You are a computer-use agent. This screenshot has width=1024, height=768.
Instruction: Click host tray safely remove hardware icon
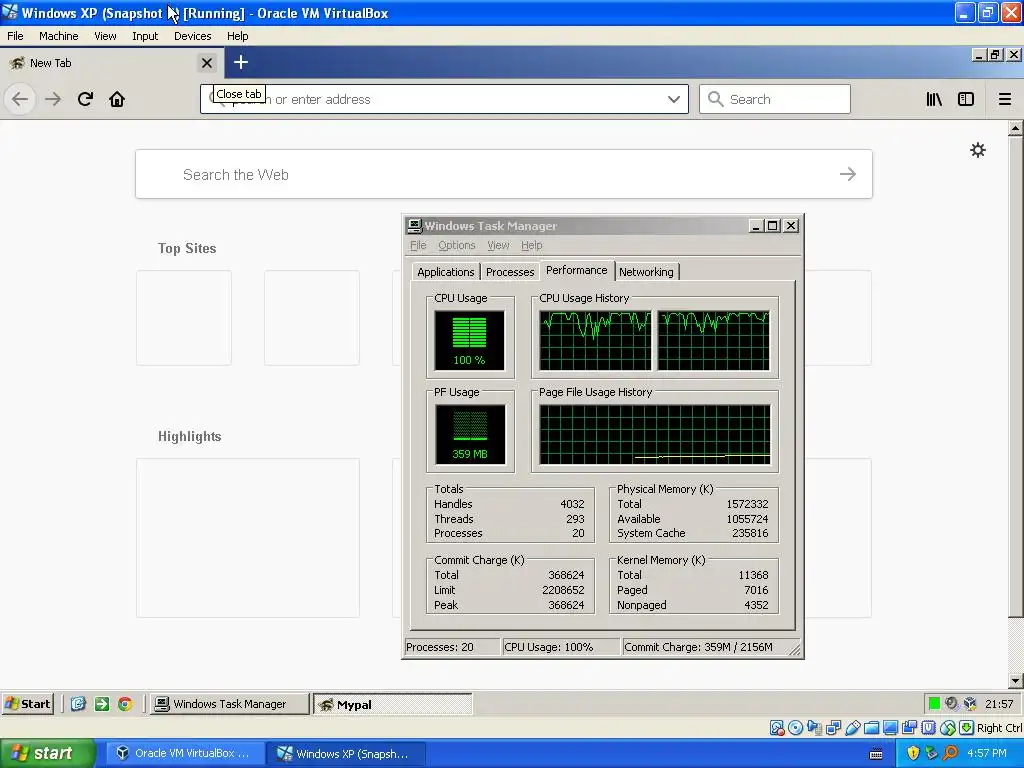(931, 753)
